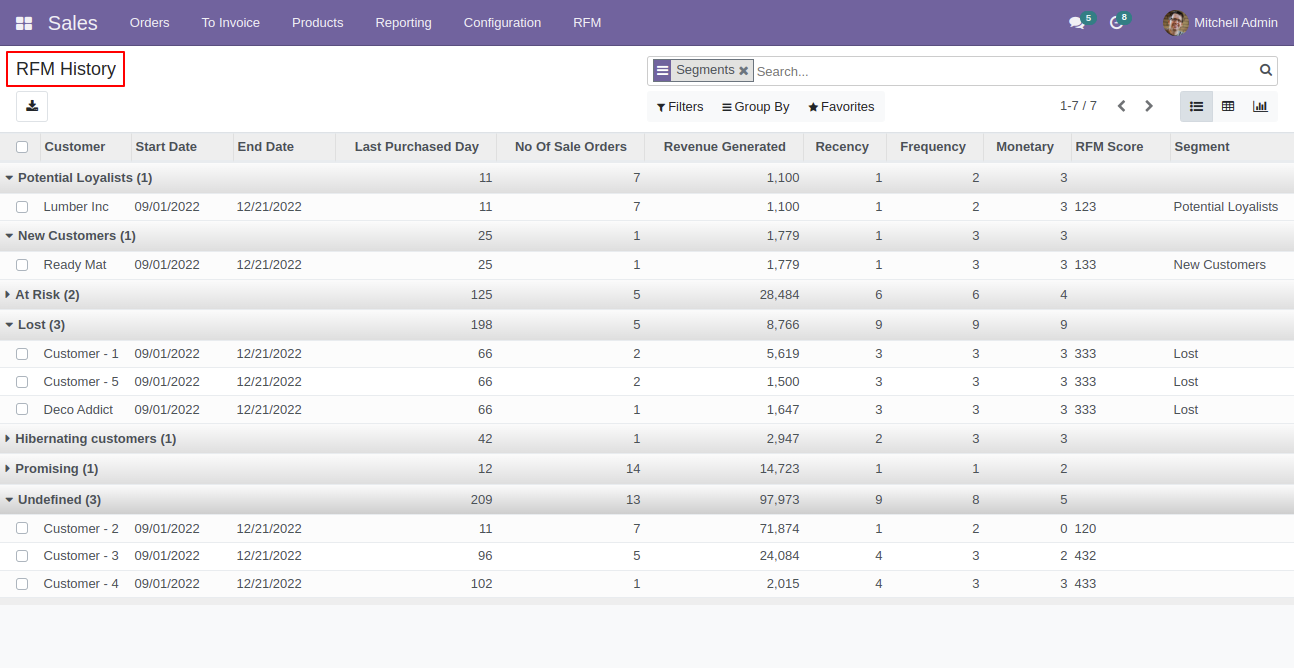The width and height of the screenshot is (1294, 668).
Task: Sort by Start Date column header
Action: [182, 147]
